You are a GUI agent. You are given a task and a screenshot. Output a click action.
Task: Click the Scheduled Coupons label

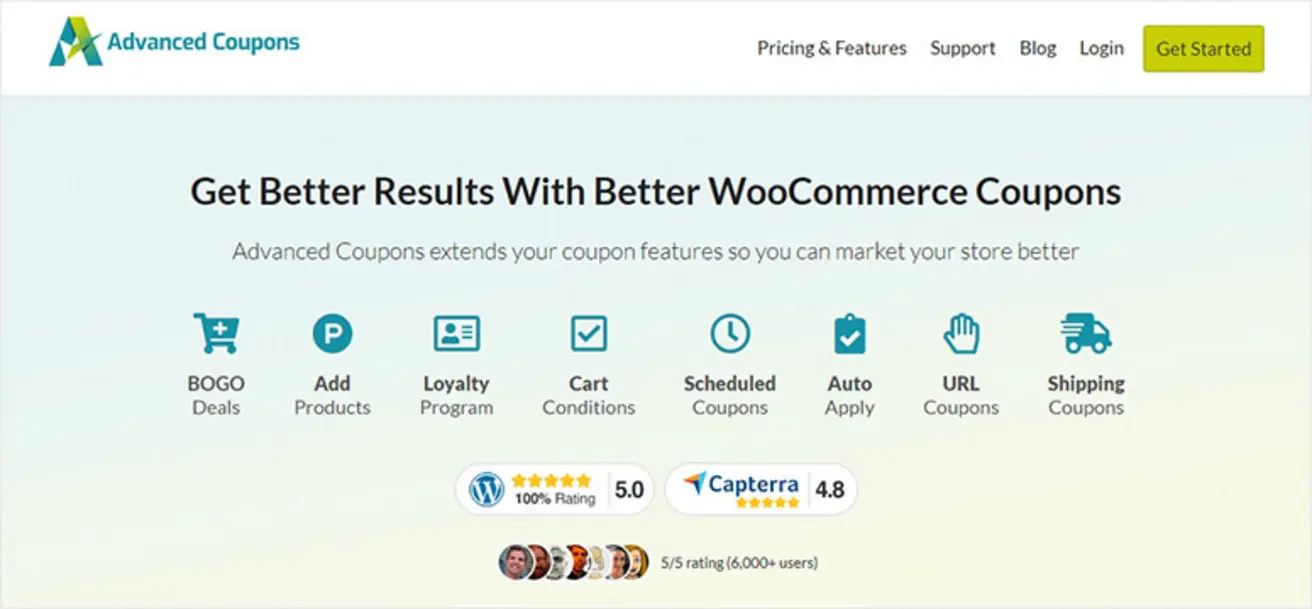730,395
